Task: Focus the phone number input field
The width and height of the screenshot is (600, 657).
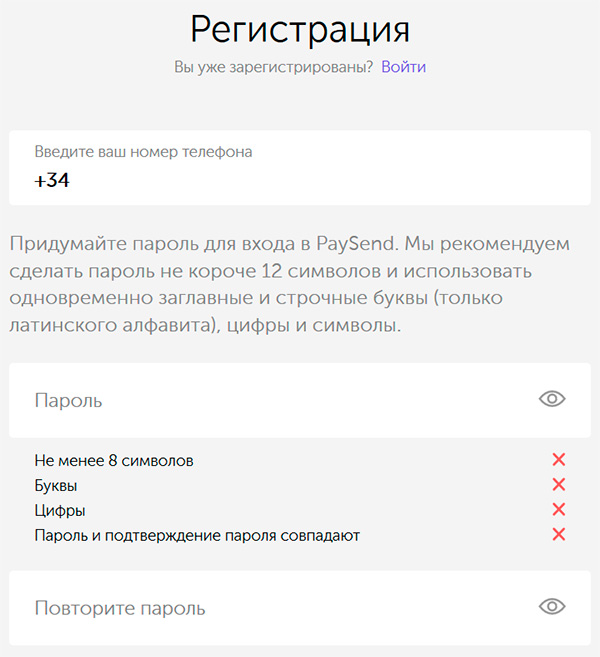Action: (x=300, y=182)
